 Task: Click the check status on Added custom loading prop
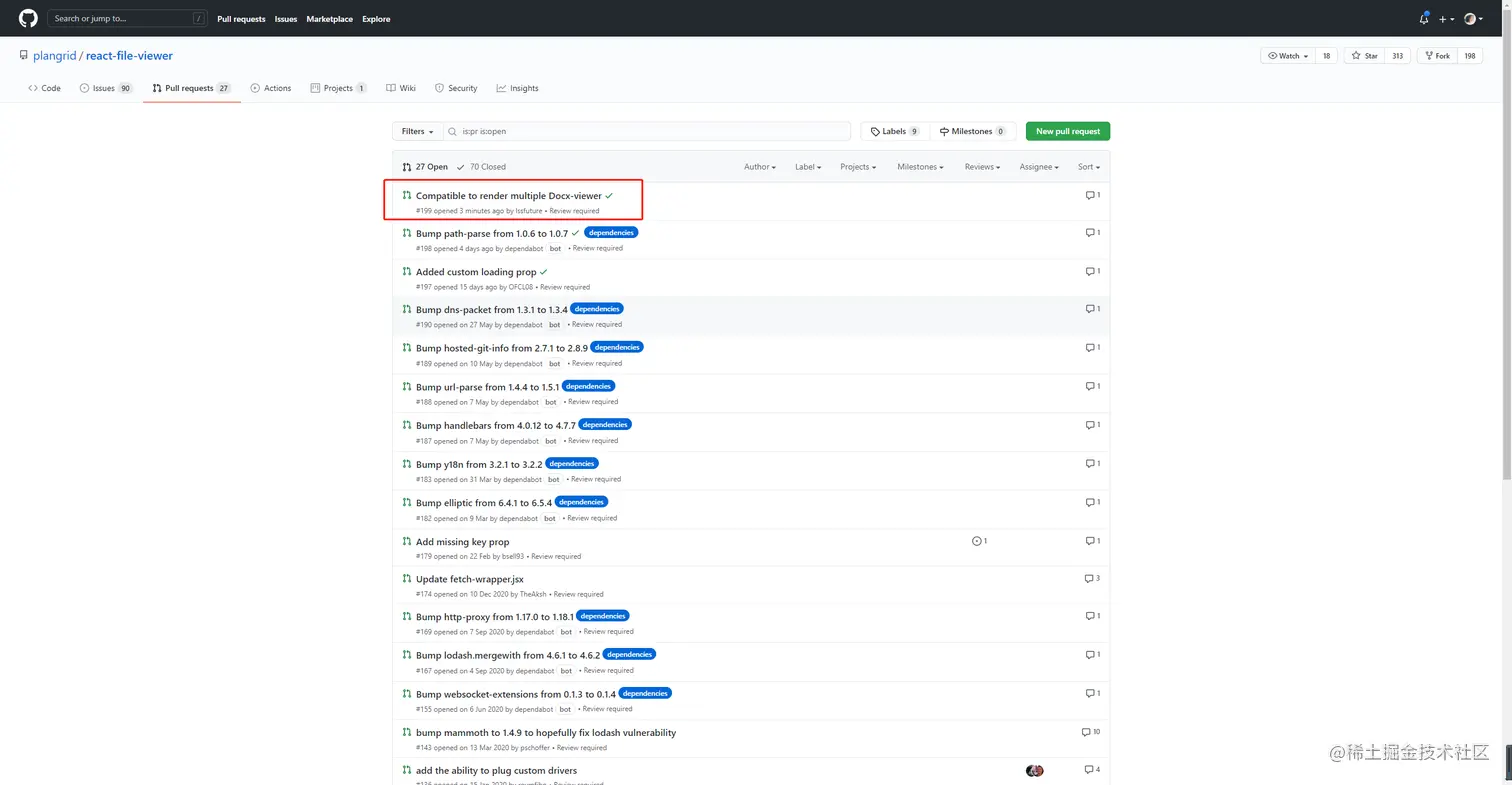543,272
